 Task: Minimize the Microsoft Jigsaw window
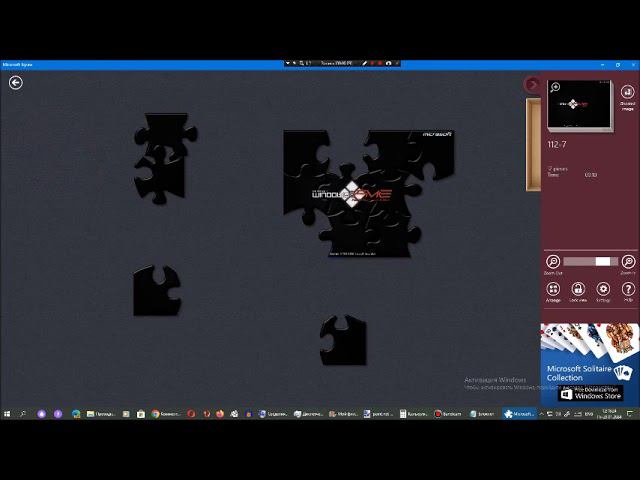coord(602,64)
